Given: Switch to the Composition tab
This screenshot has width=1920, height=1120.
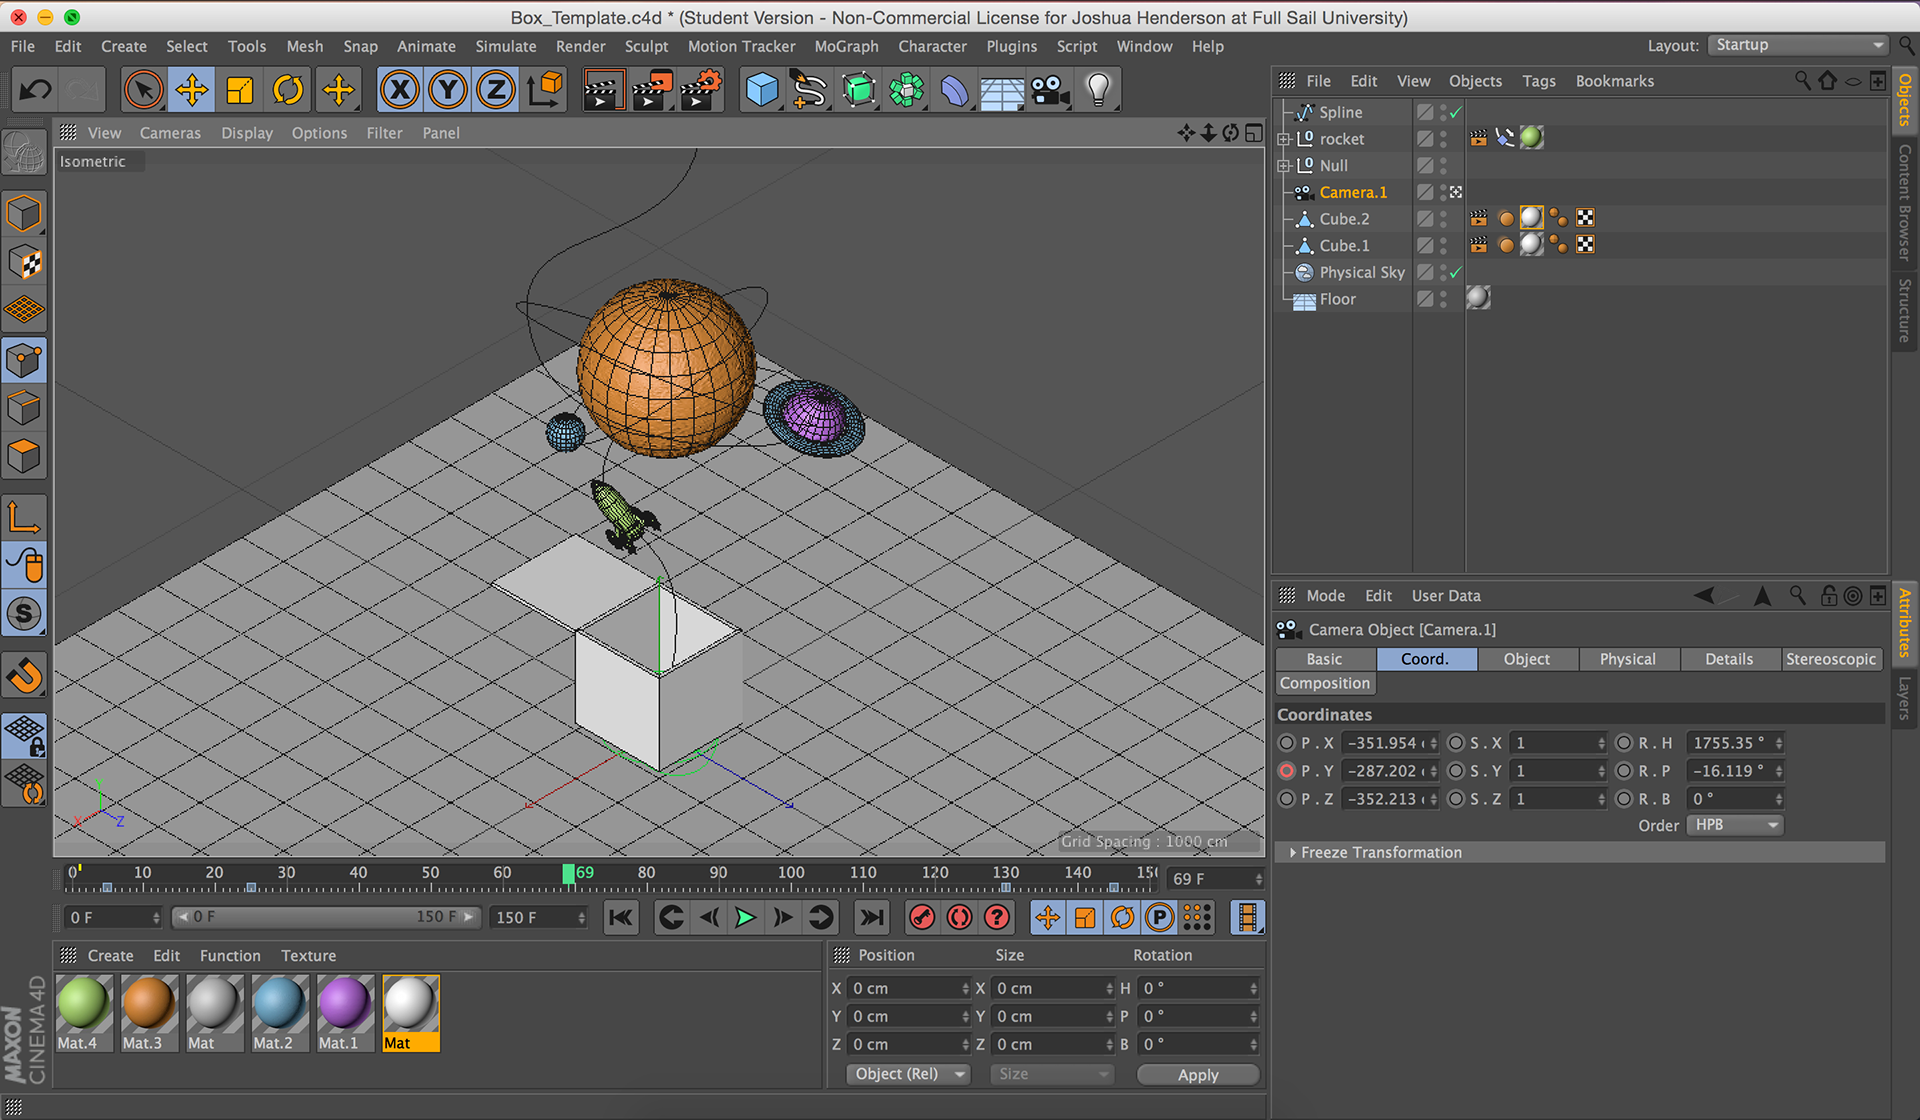Looking at the screenshot, I should click(1325, 683).
